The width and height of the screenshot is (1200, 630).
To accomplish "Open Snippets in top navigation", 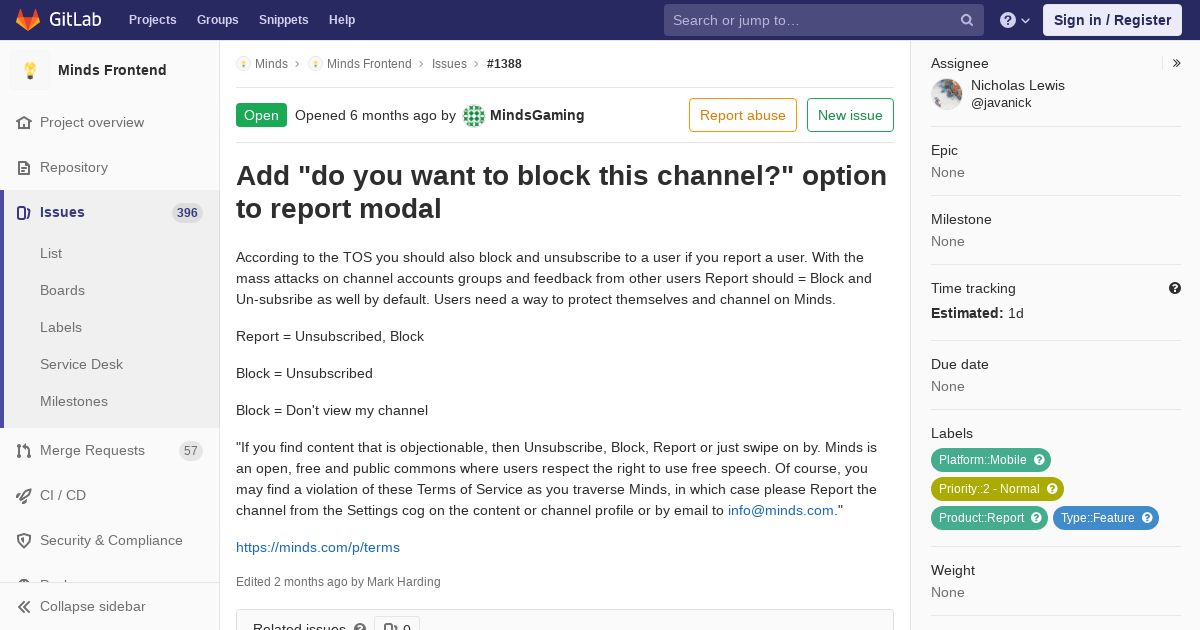I will pos(283,20).
